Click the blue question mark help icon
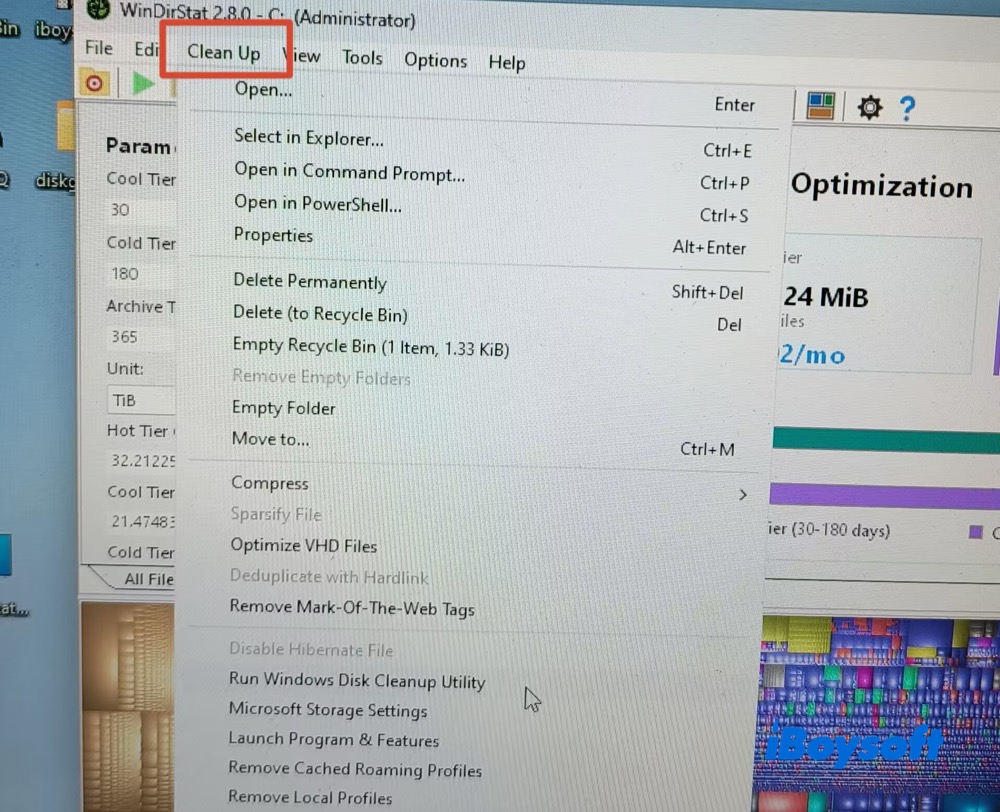Image resolution: width=1000 pixels, height=812 pixels. pos(907,108)
